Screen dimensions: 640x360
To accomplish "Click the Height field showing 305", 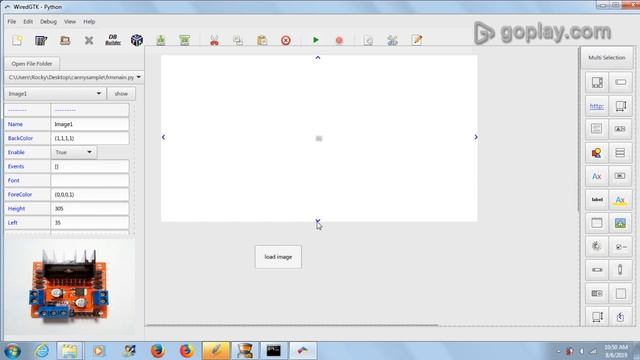I will [90, 209].
